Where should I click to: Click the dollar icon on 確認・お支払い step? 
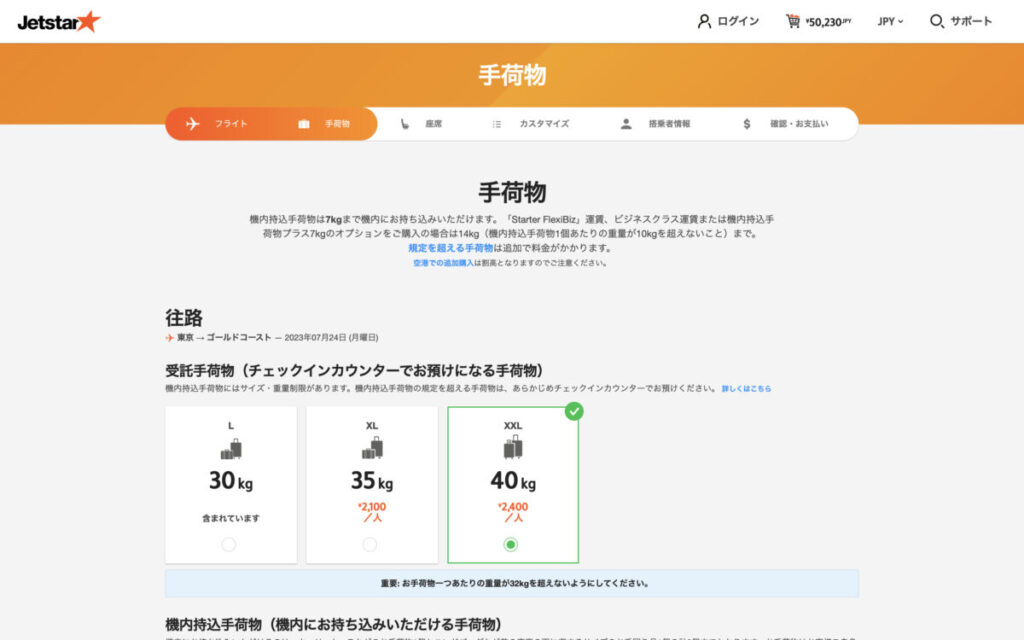coord(745,124)
